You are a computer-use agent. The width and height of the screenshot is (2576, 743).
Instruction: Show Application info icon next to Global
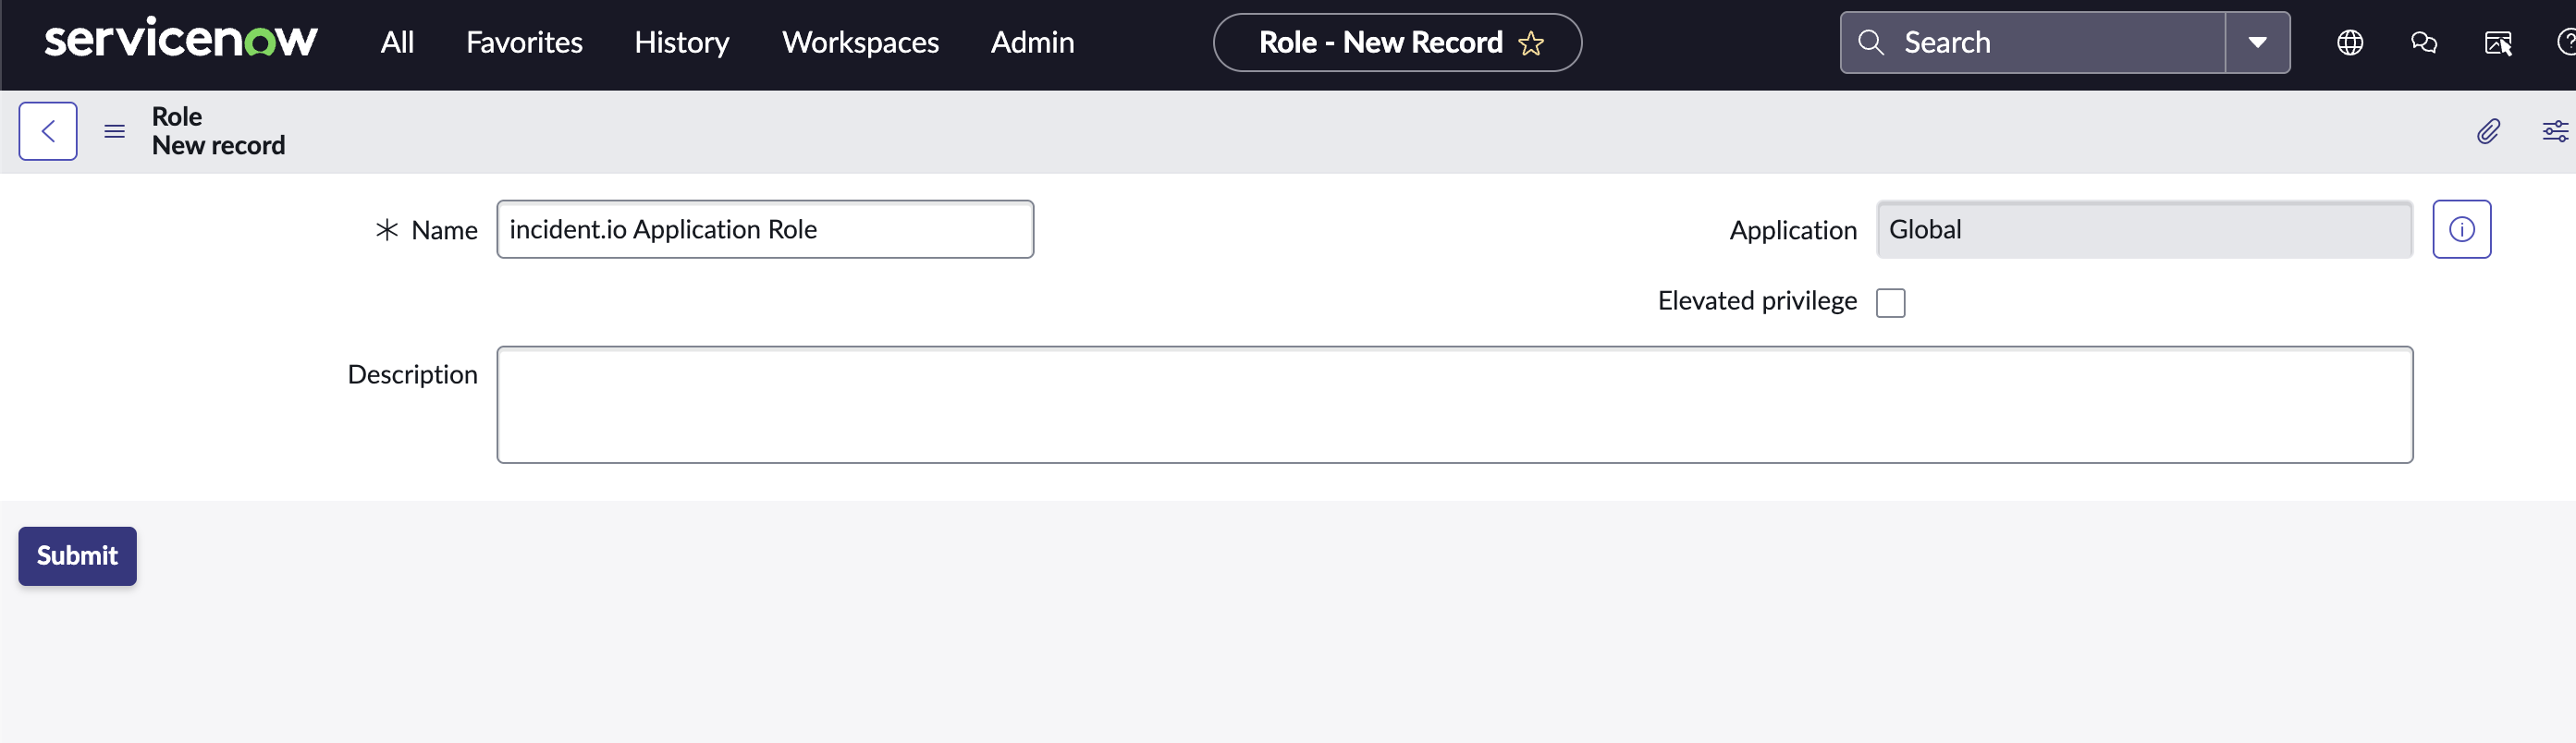point(2461,229)
